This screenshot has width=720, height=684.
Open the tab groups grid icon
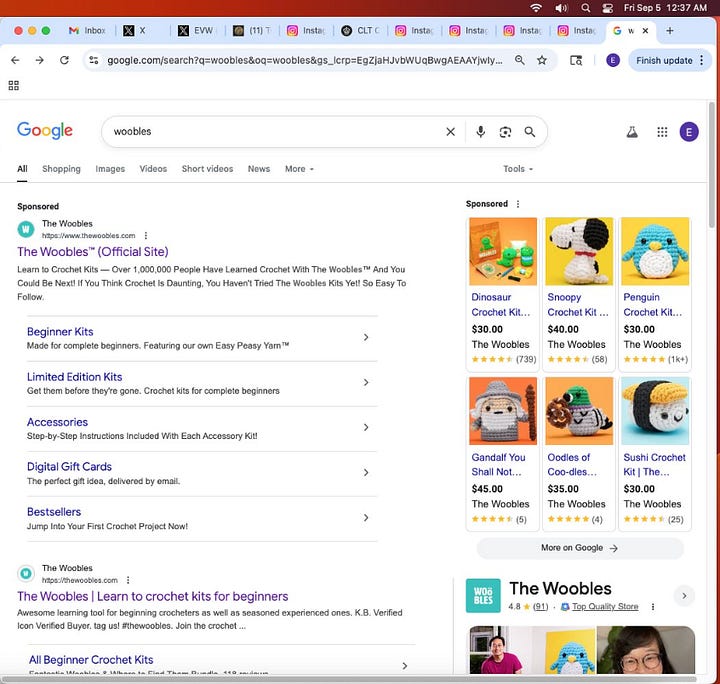click(14, 85)
